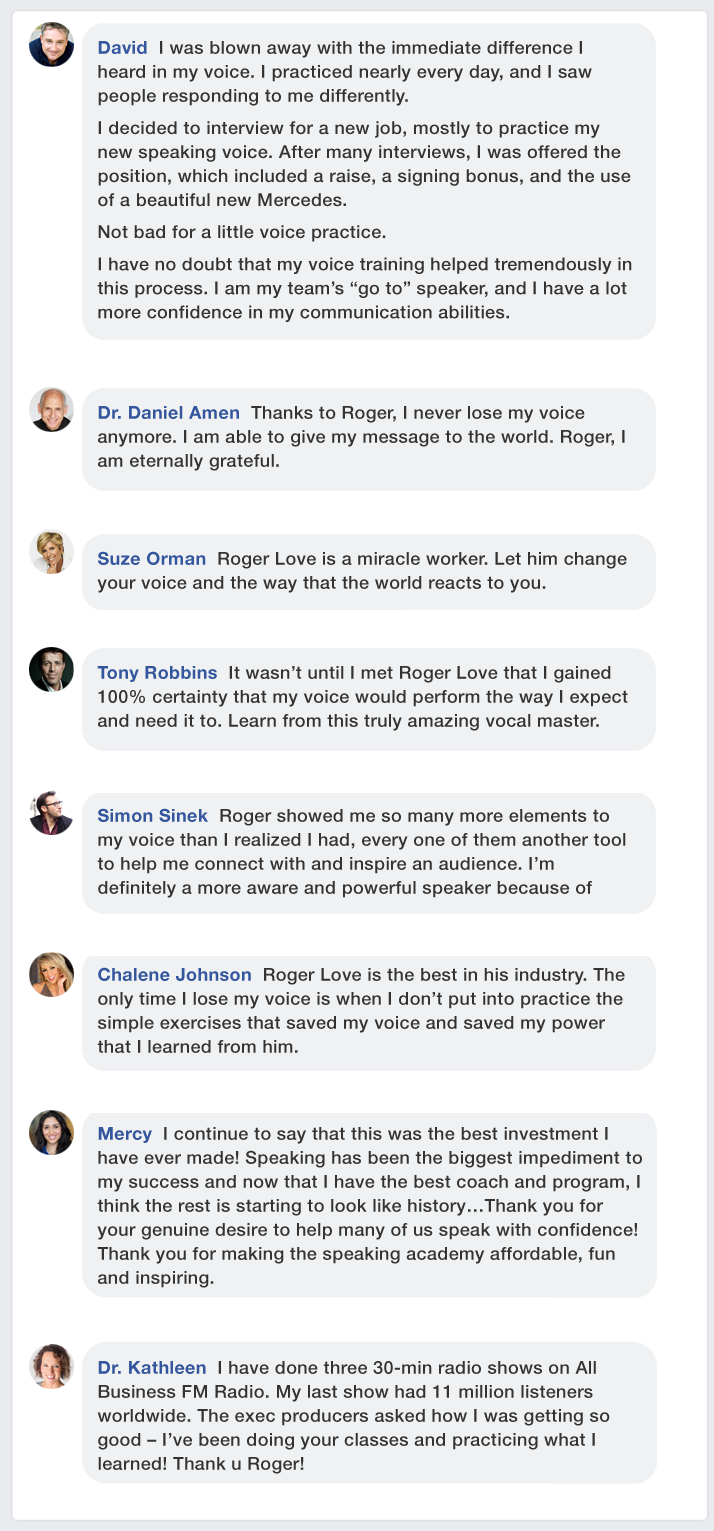Click the Dr. Daniel Amen name link
The width and height of the screenshot is (714, 1531).
pyautogui.click(x=168, y=412)
